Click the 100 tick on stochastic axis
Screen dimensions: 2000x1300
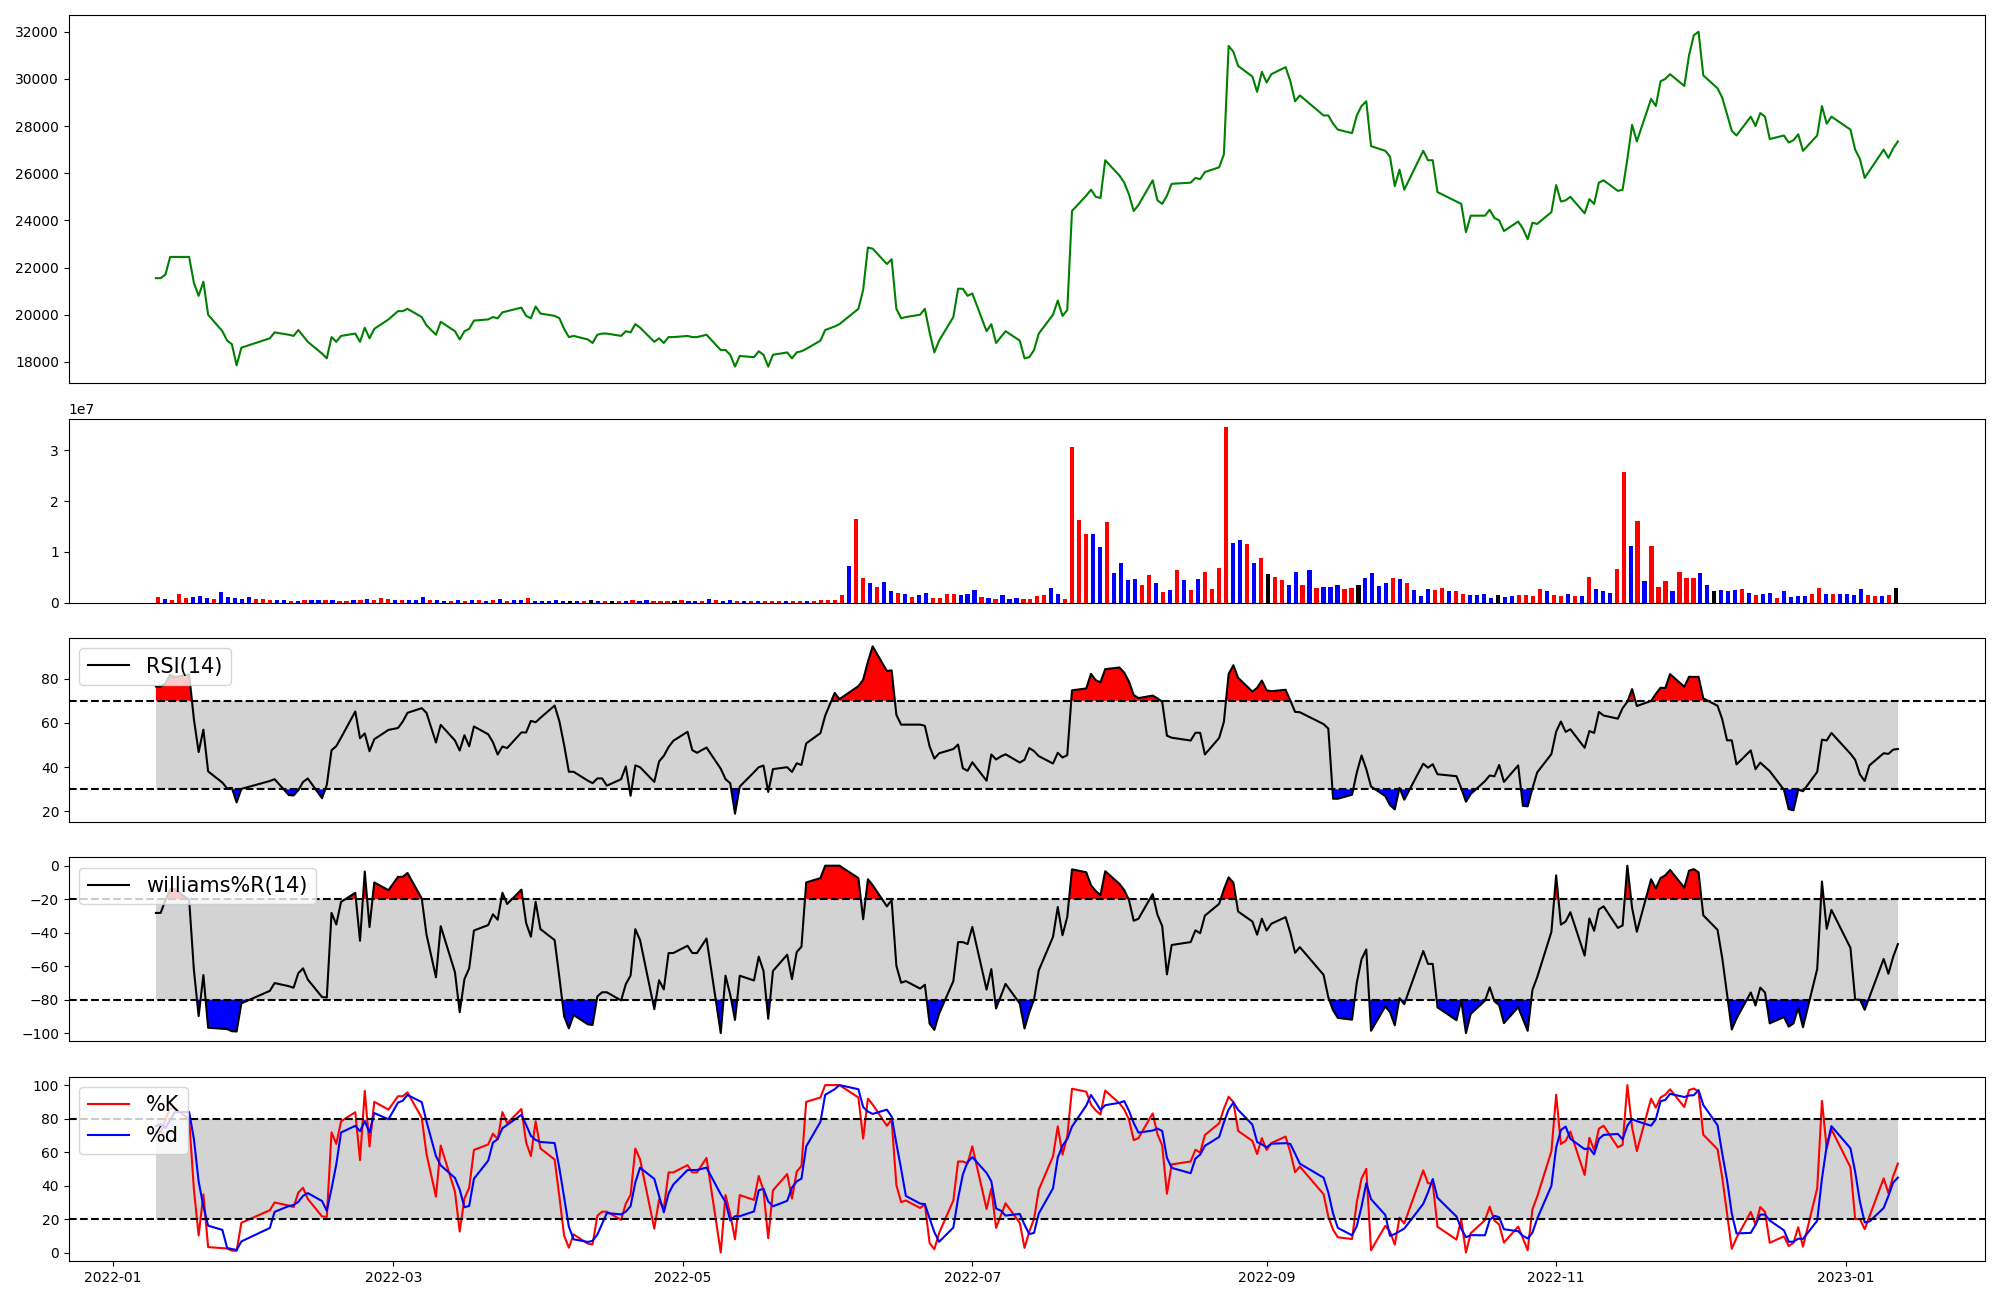click(x=46, y=1086)
